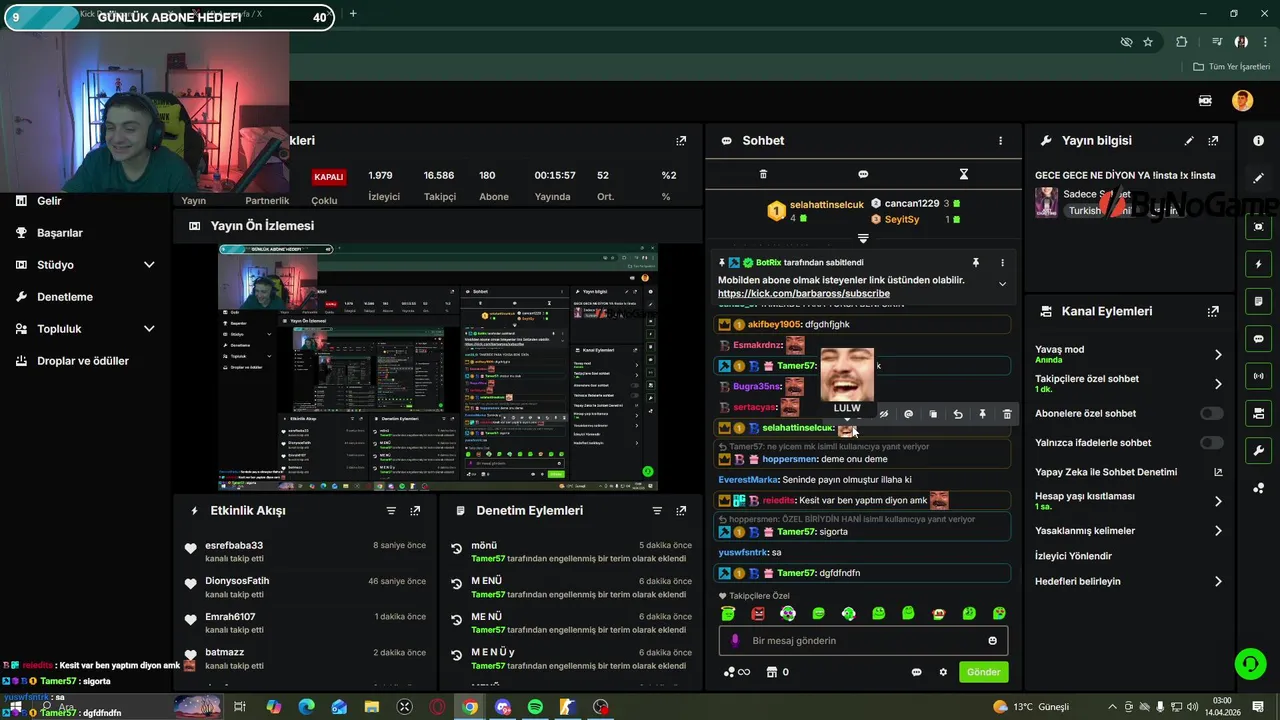The height and width of the screenshot is (720, 1280).
Task: Collapse the pinned message chevron
Action: [x=1002, y=284]
